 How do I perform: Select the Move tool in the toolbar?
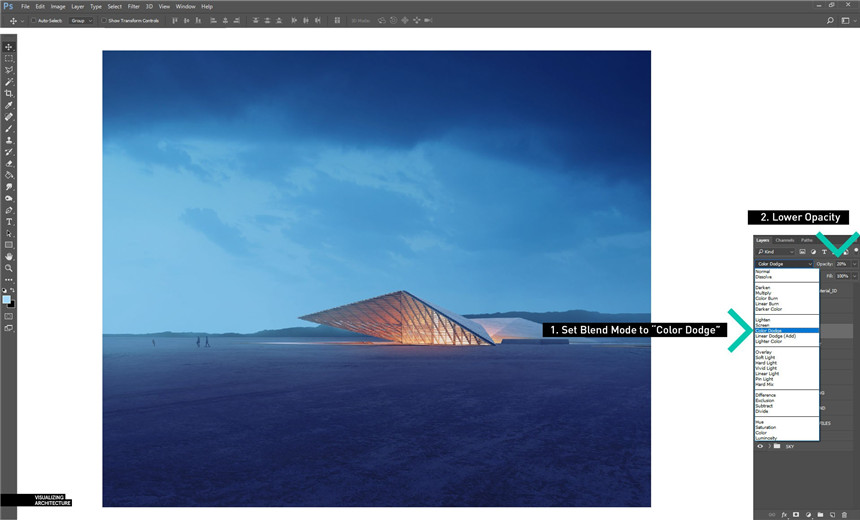click(9, 47)
